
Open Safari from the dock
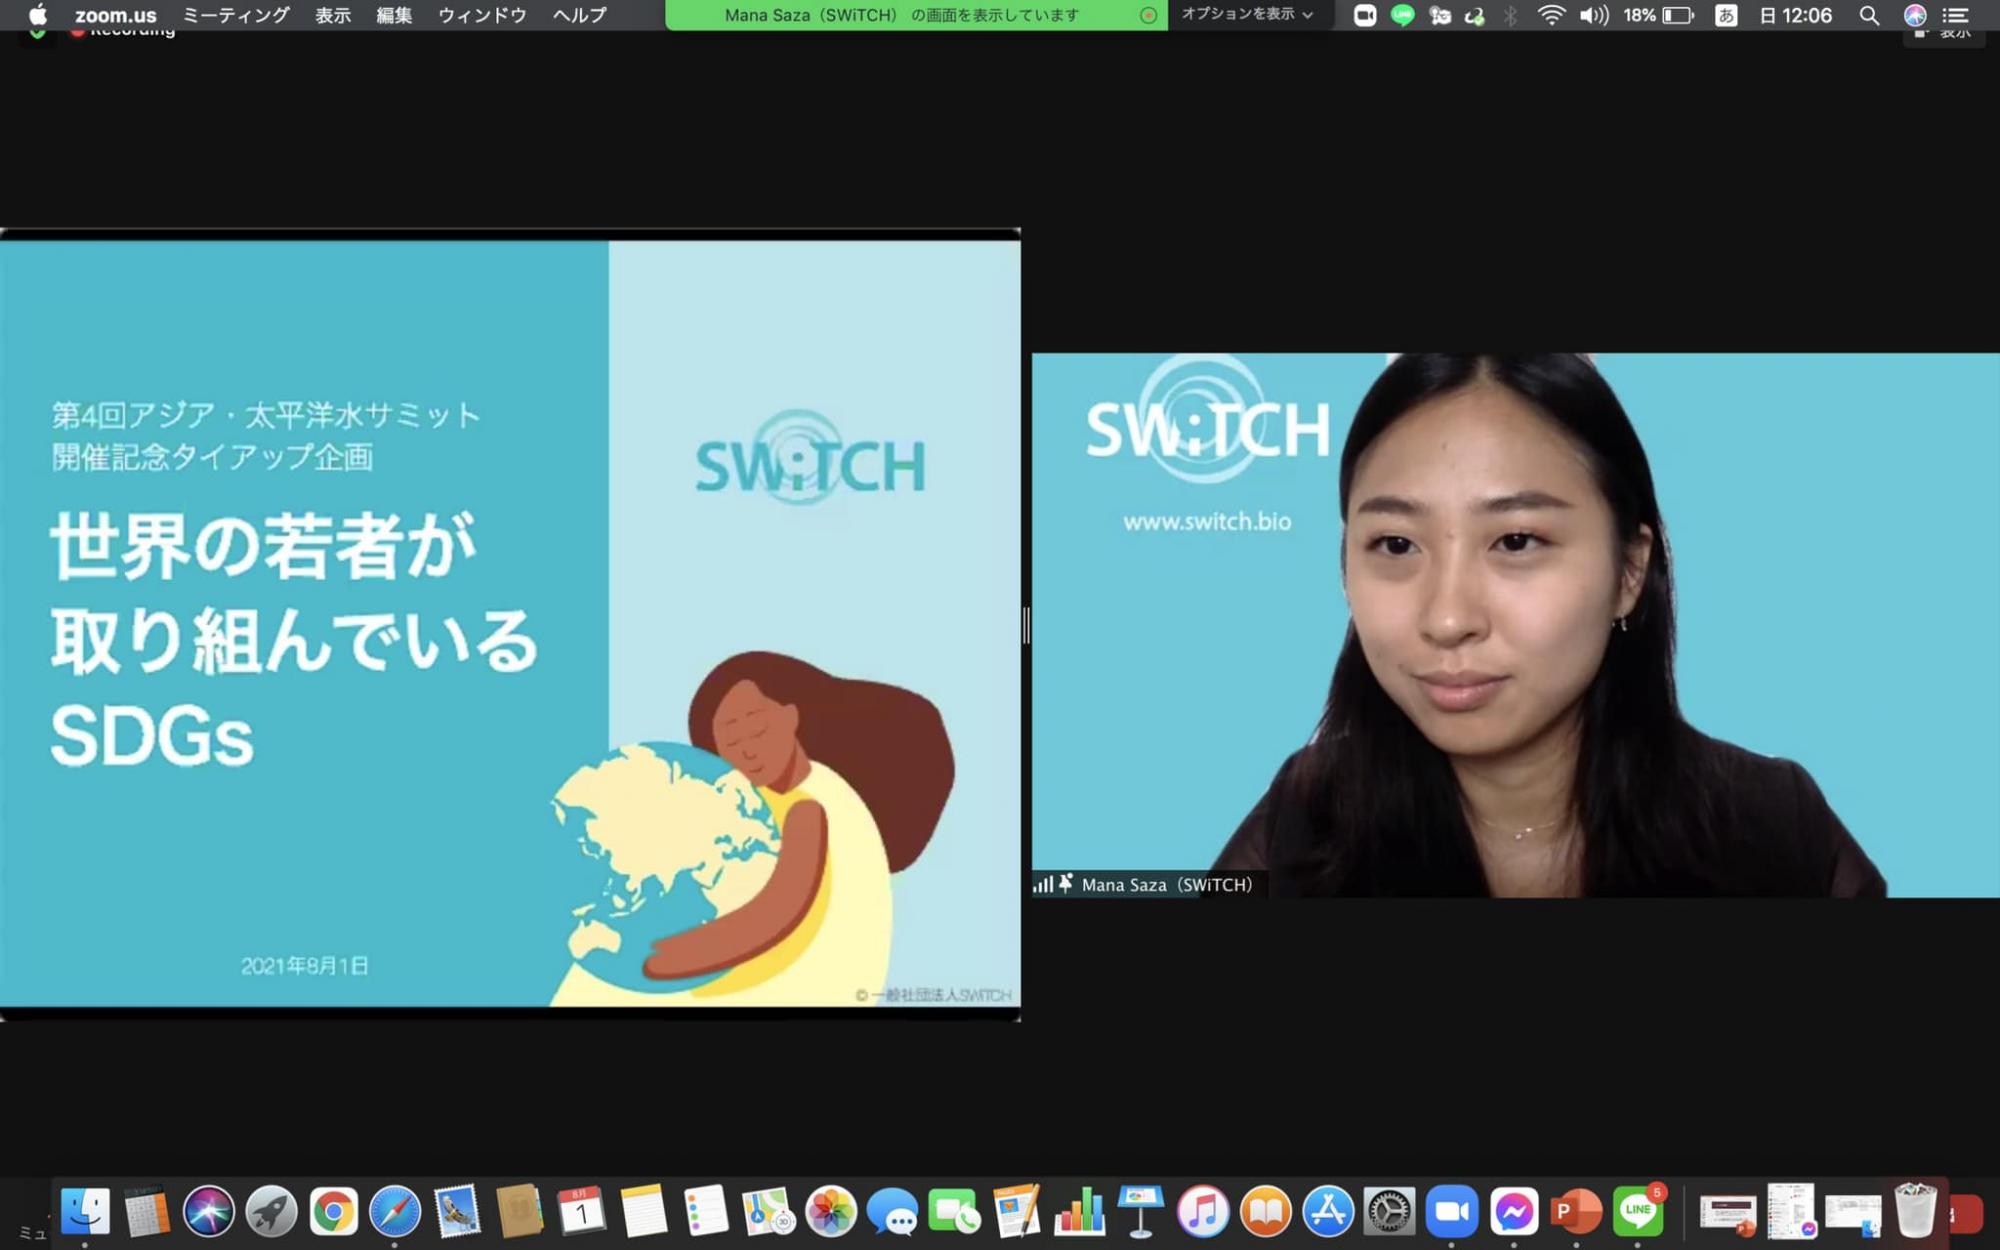tap(395, 1211)
